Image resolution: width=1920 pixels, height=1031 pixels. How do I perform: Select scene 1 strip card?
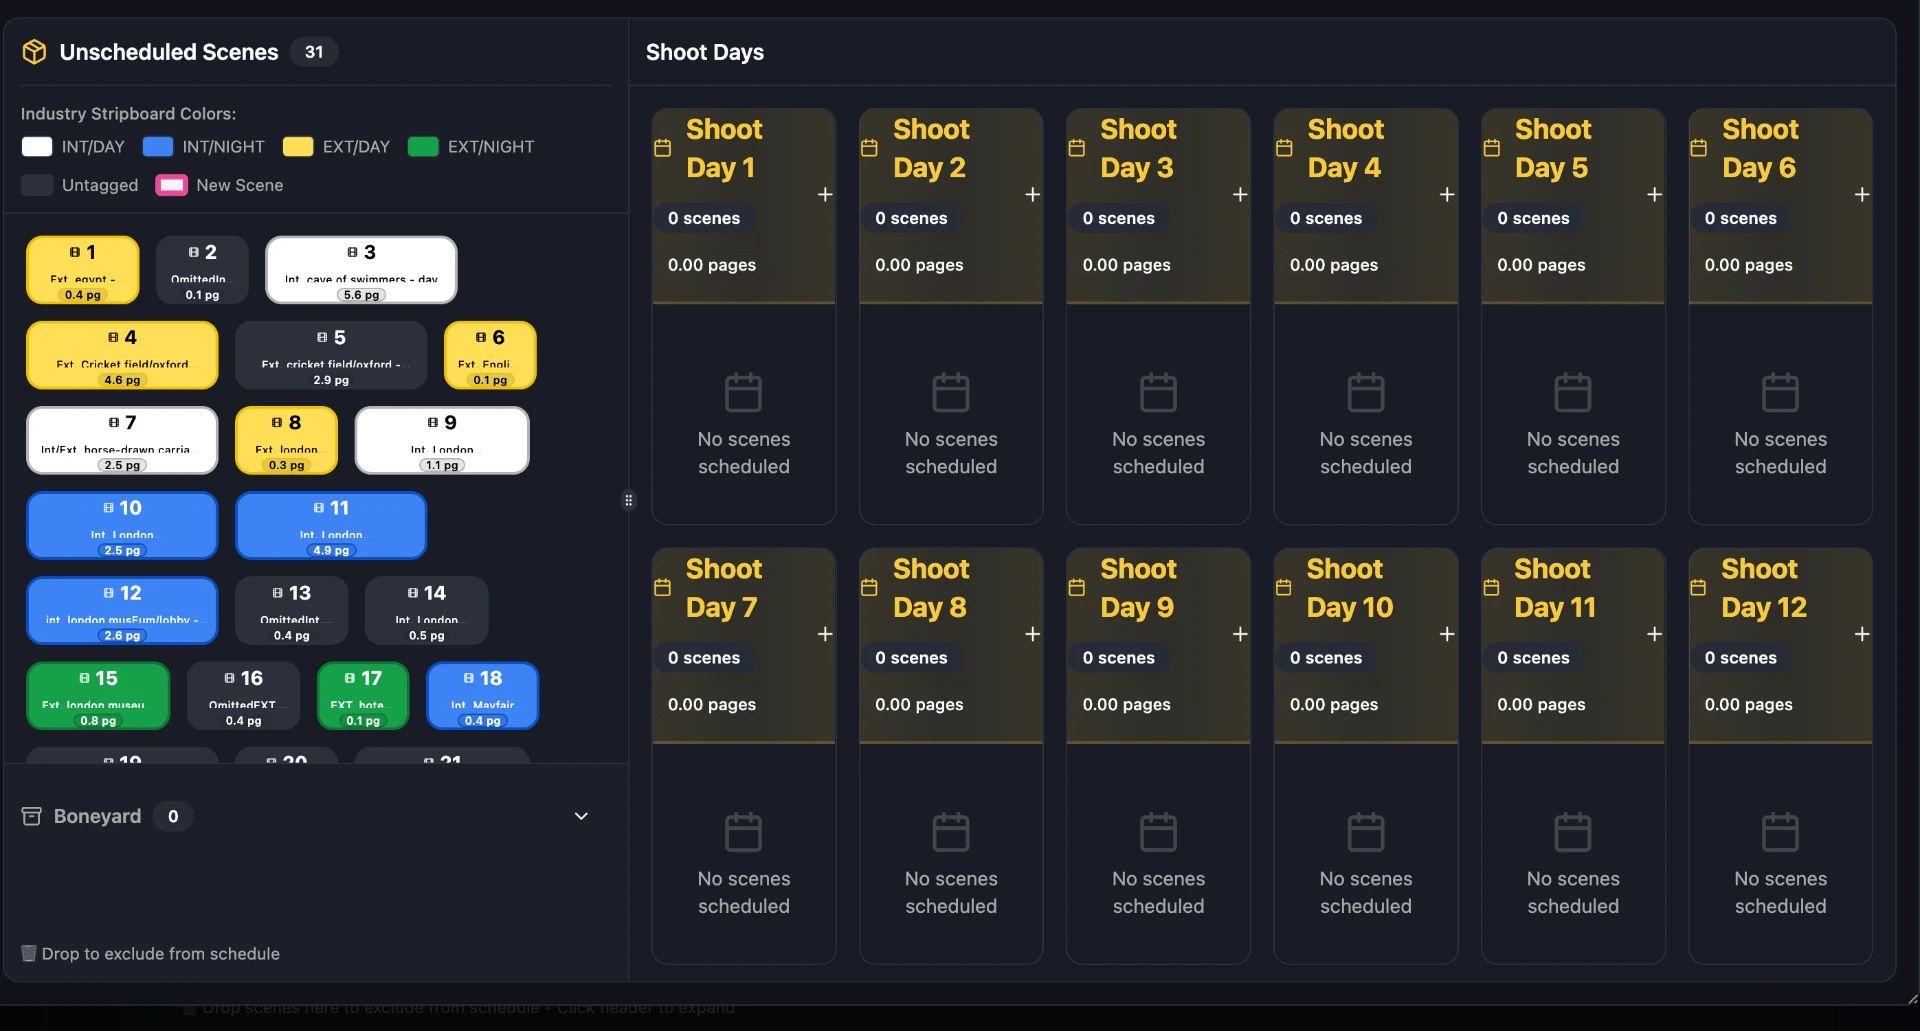[83, 270]
